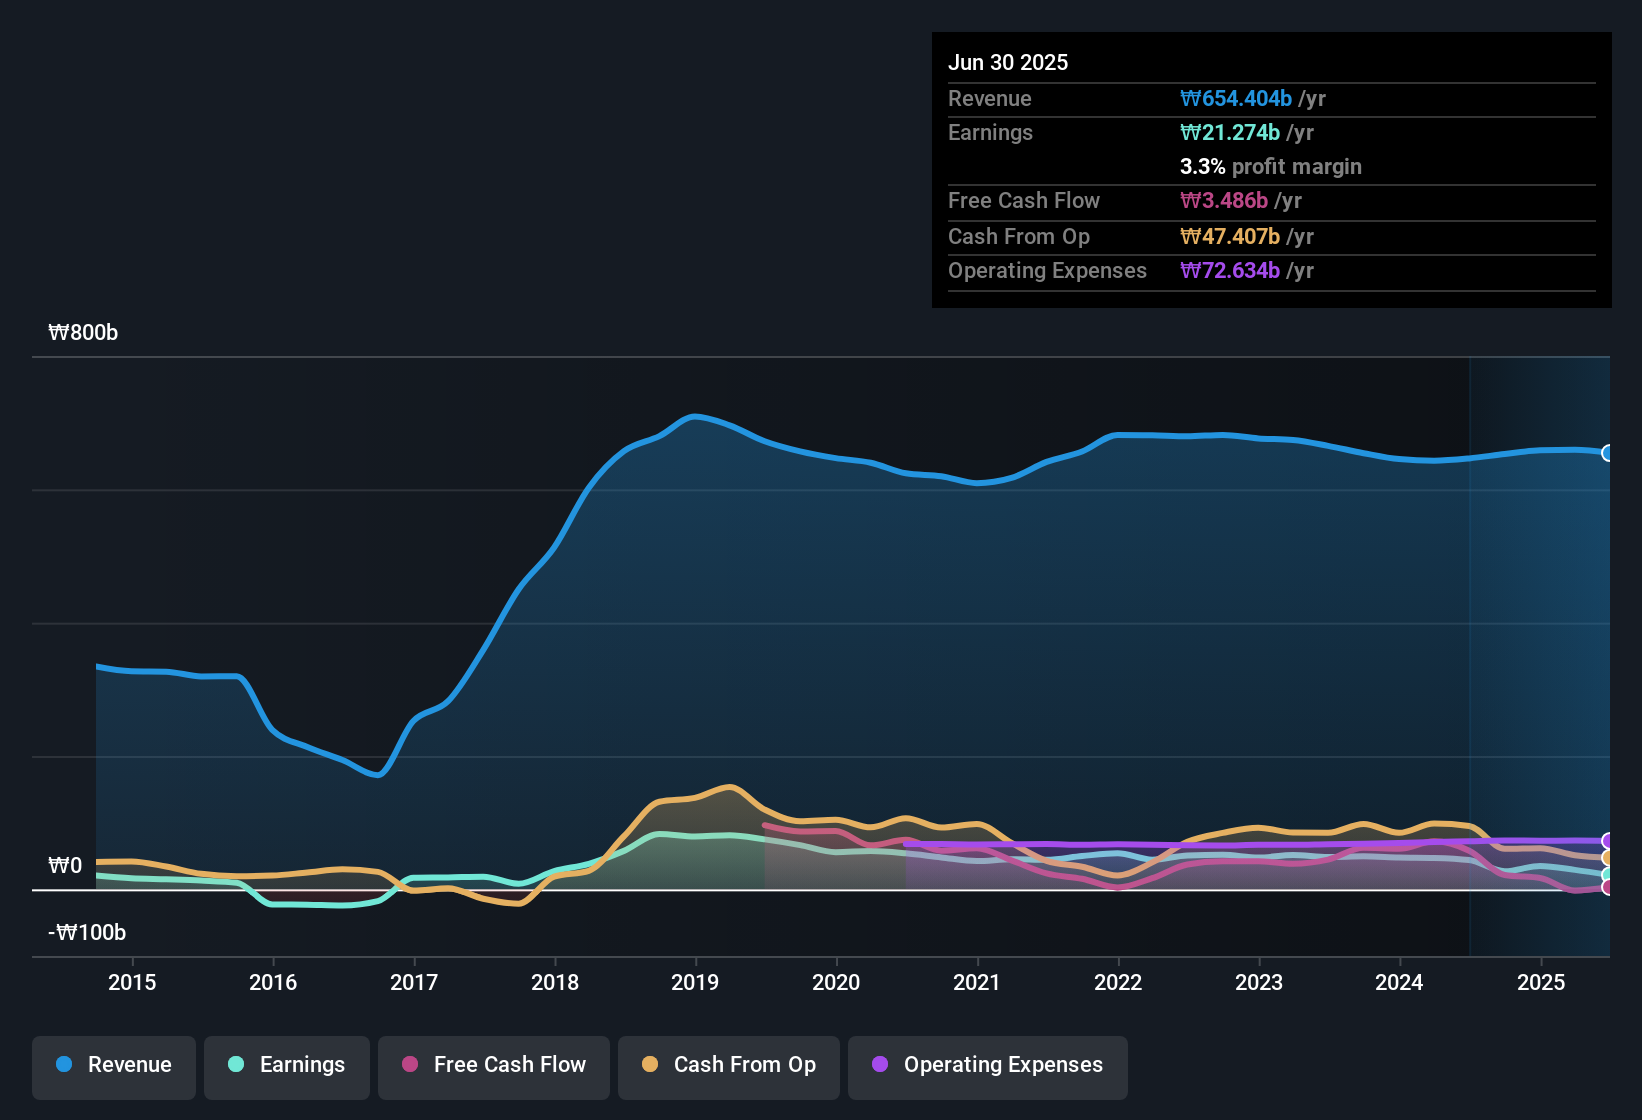Toggle the Operating Expenses legend
The height and width of the screenshot is (1120, 1642).
pyautogui.click(x=988, y=1065)
